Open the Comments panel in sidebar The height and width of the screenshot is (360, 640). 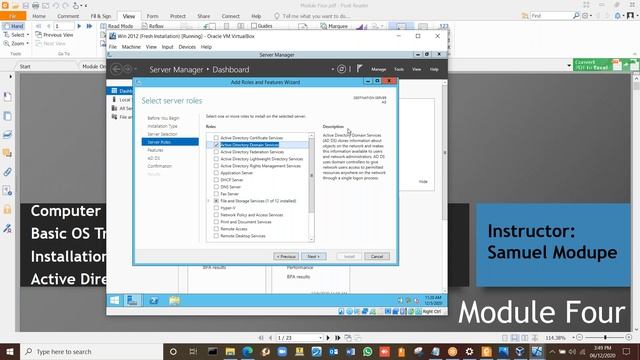click(7, 153)
